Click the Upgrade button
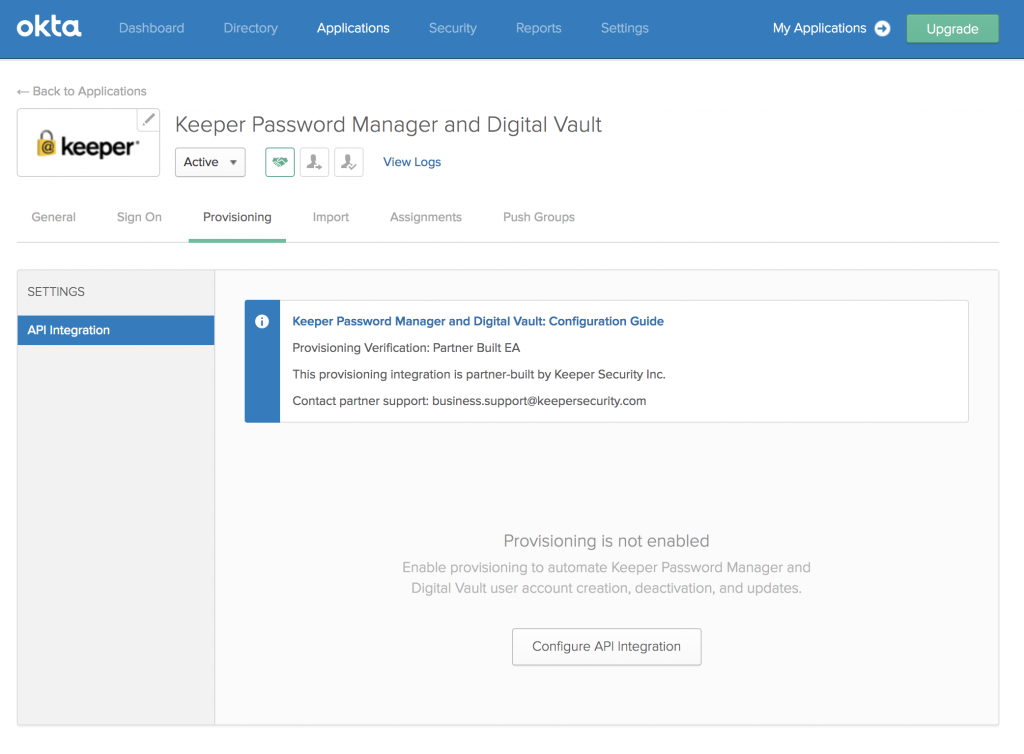The height and width of the screenshot is (754, 1024). tap(952, 29)
